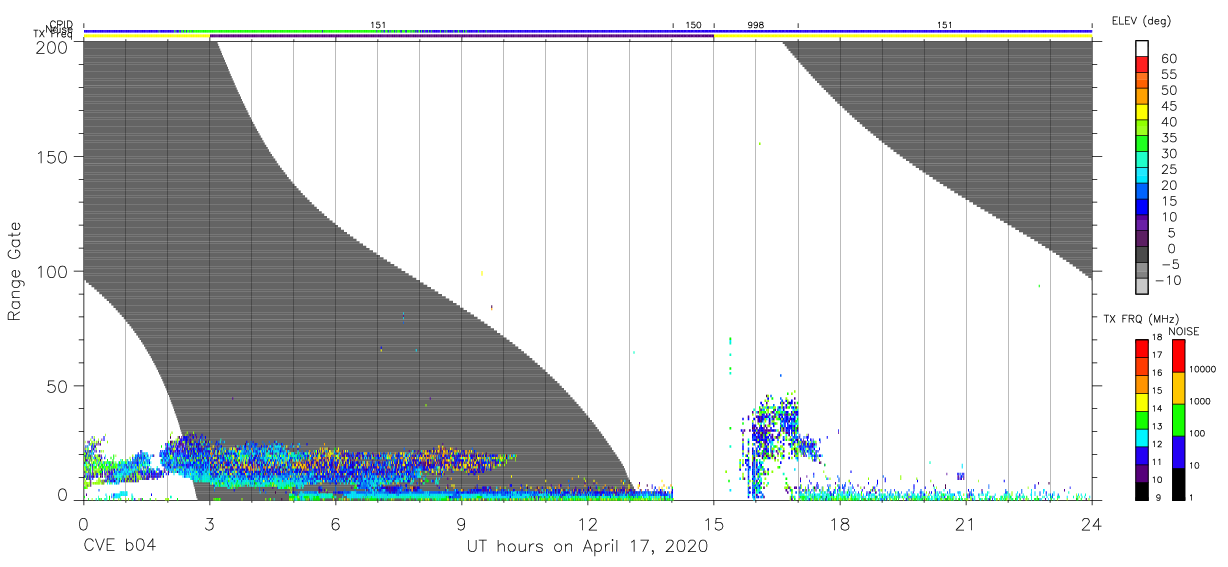Screen dimensions: 1228x567
Task: Click the NOISE scale value 10000
Action: pyautogui.click(x=1201, y=370)
